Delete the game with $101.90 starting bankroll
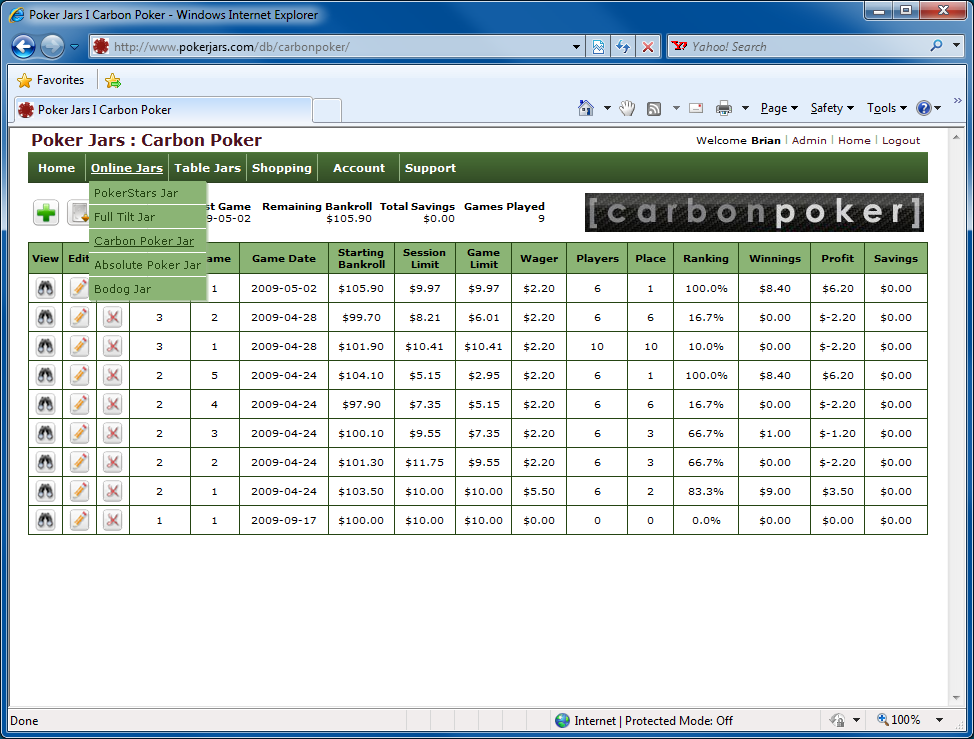The width and height of the screenshot is (974, 739). pyautogui.click(x=112, y=346)
